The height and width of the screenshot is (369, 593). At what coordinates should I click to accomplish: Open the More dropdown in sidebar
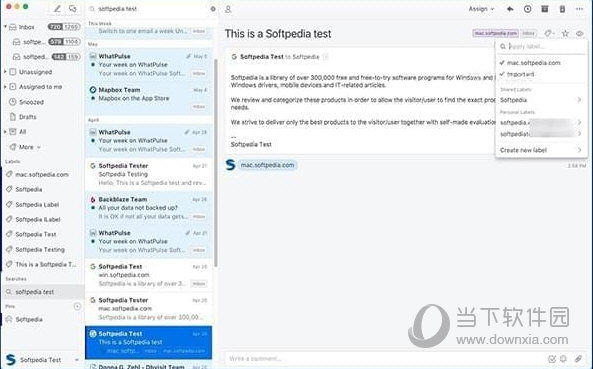coord(25,147)
